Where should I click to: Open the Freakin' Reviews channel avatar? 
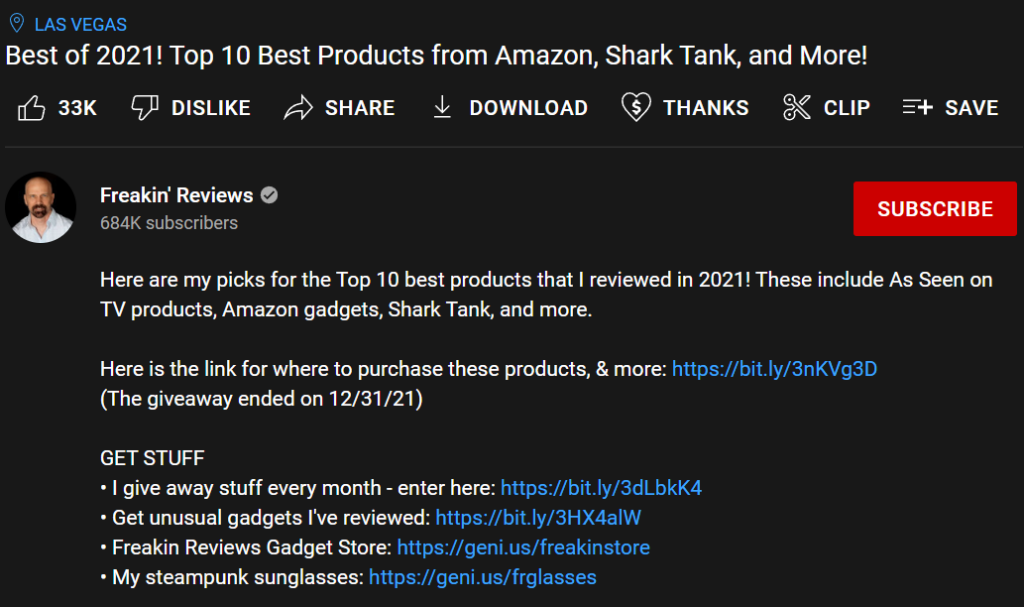pos(40,208)
